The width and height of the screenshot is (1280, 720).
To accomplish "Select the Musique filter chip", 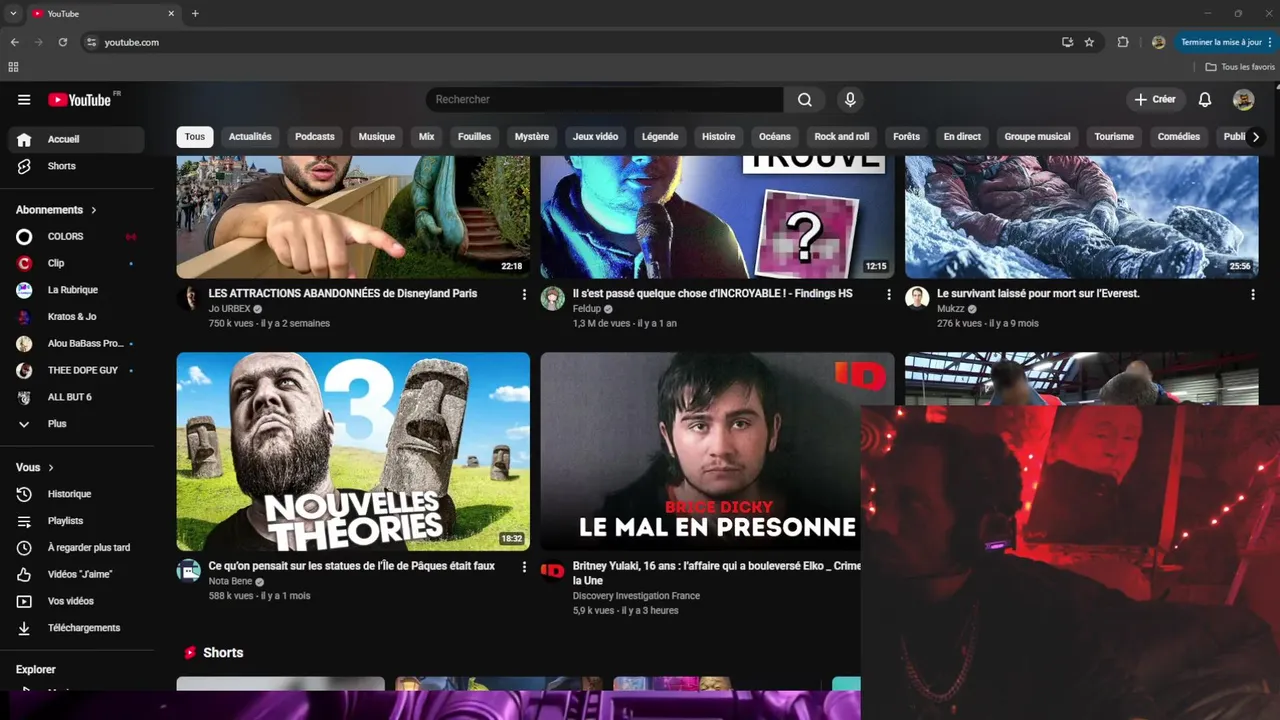I will point(377,137).
